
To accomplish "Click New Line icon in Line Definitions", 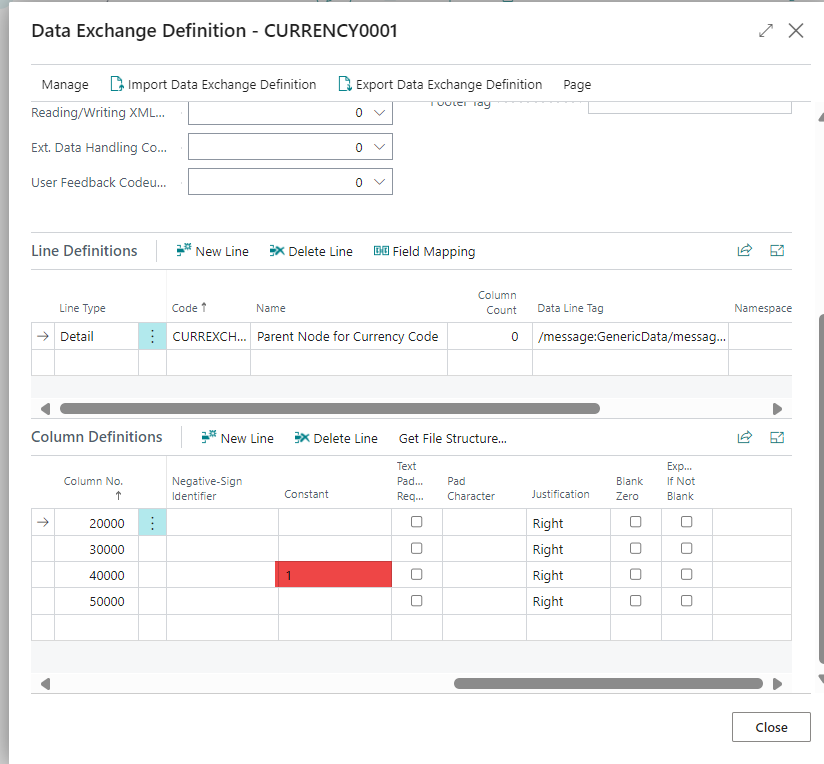I will (183, 251).
